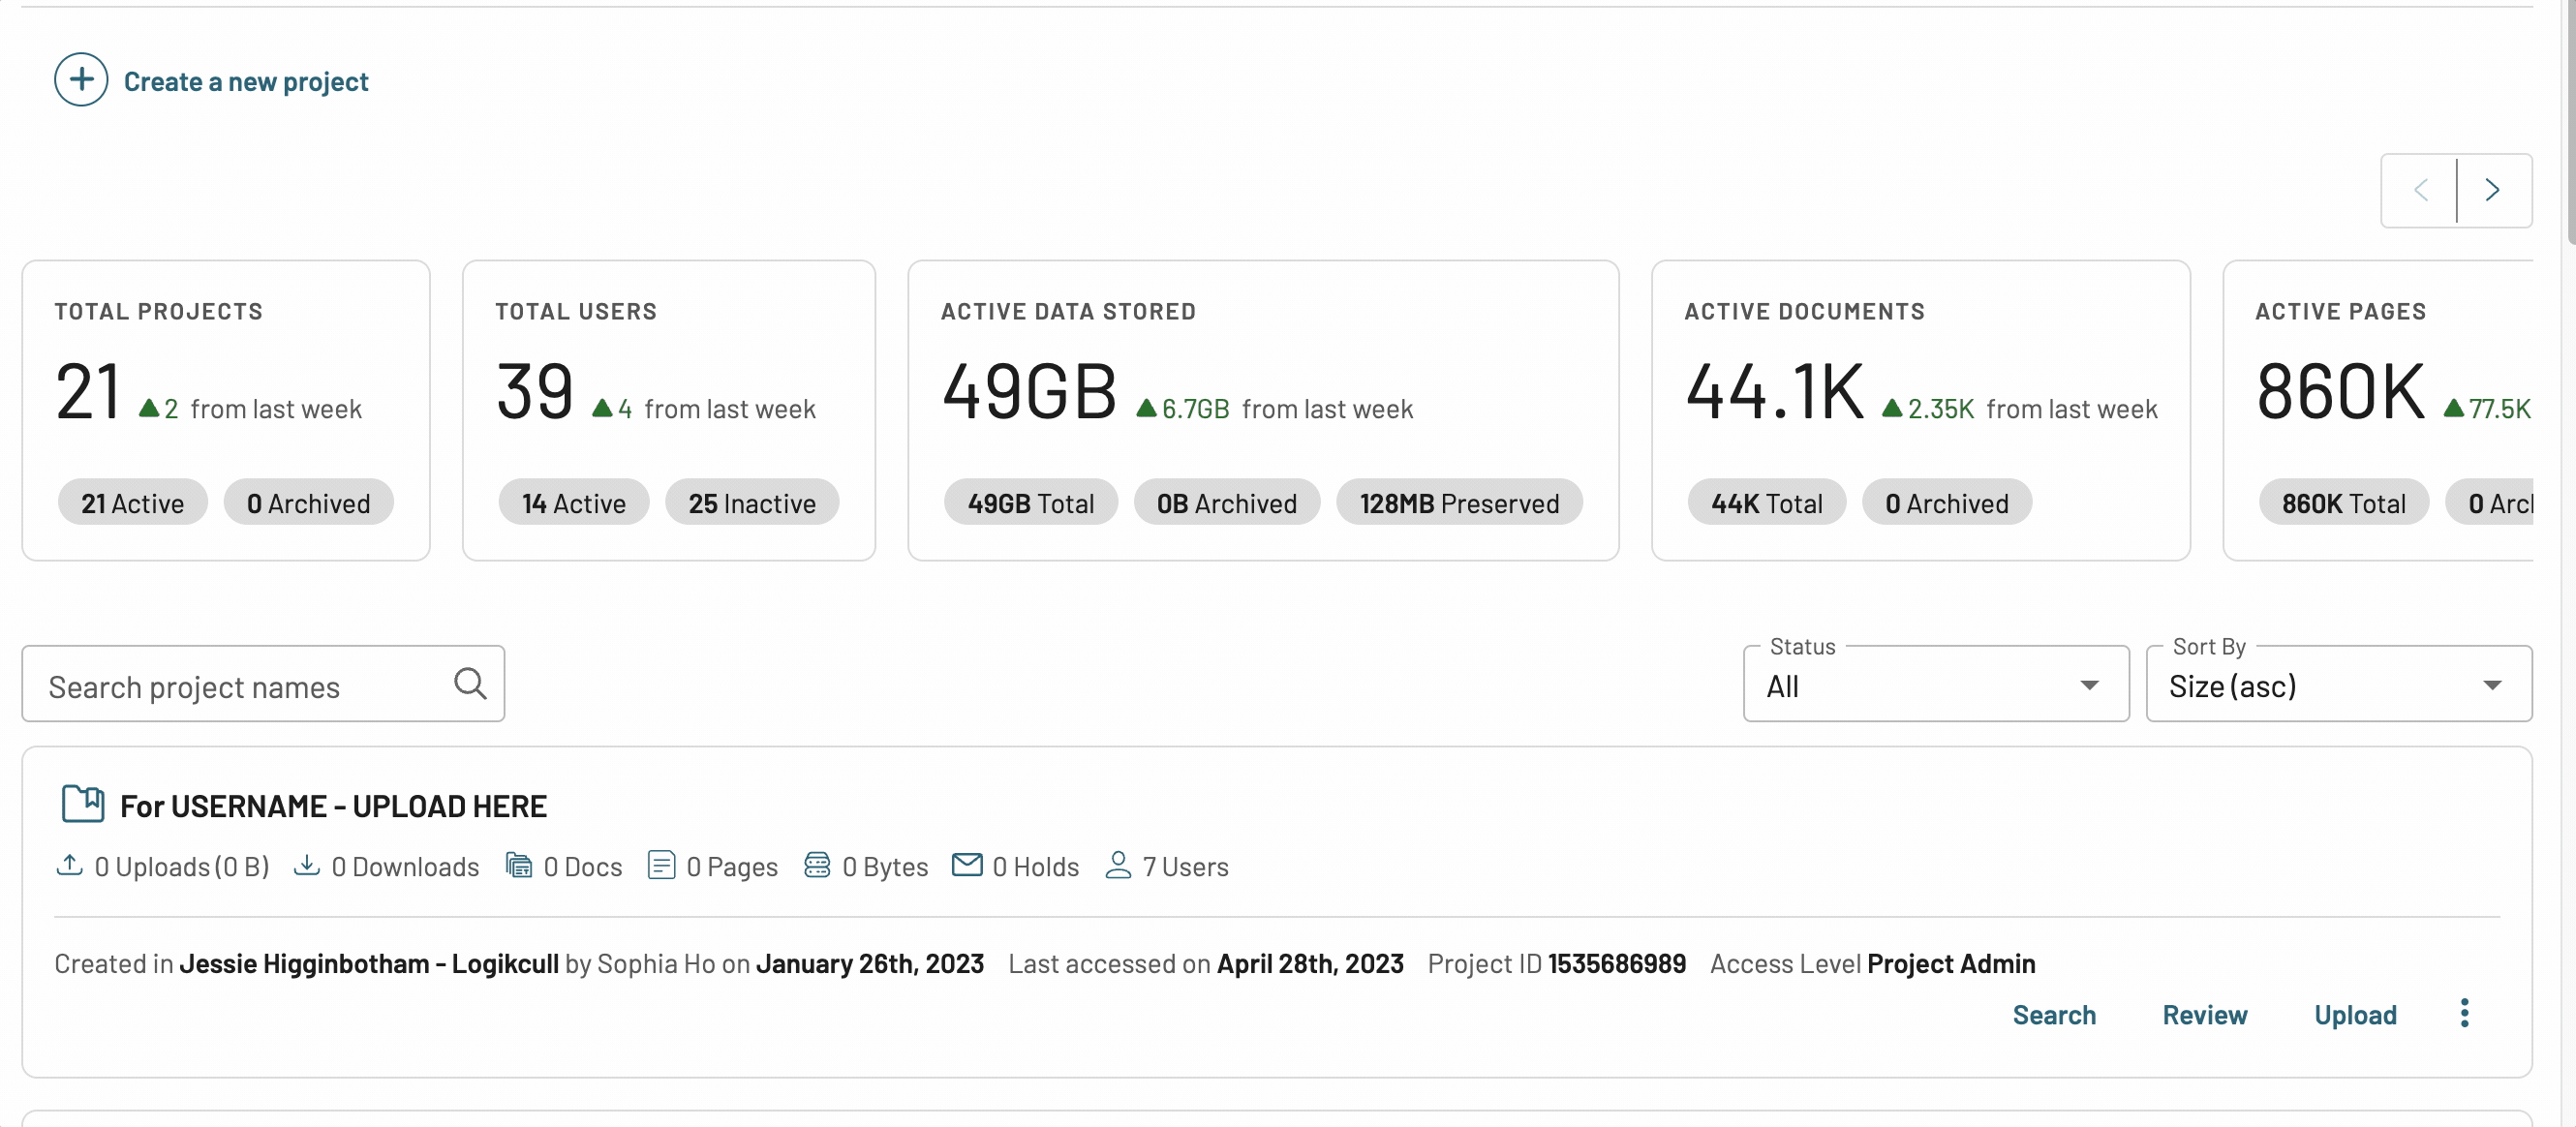Open project For USERNAME - UPLOAD HERE

[x=333, y=806]
